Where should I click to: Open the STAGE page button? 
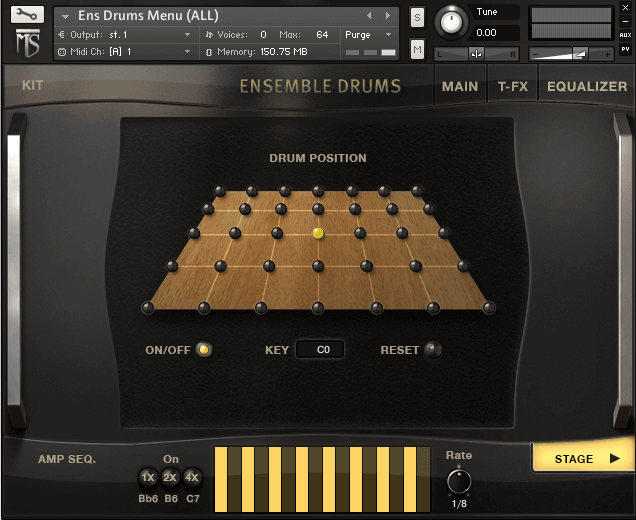tap(584, 458)
